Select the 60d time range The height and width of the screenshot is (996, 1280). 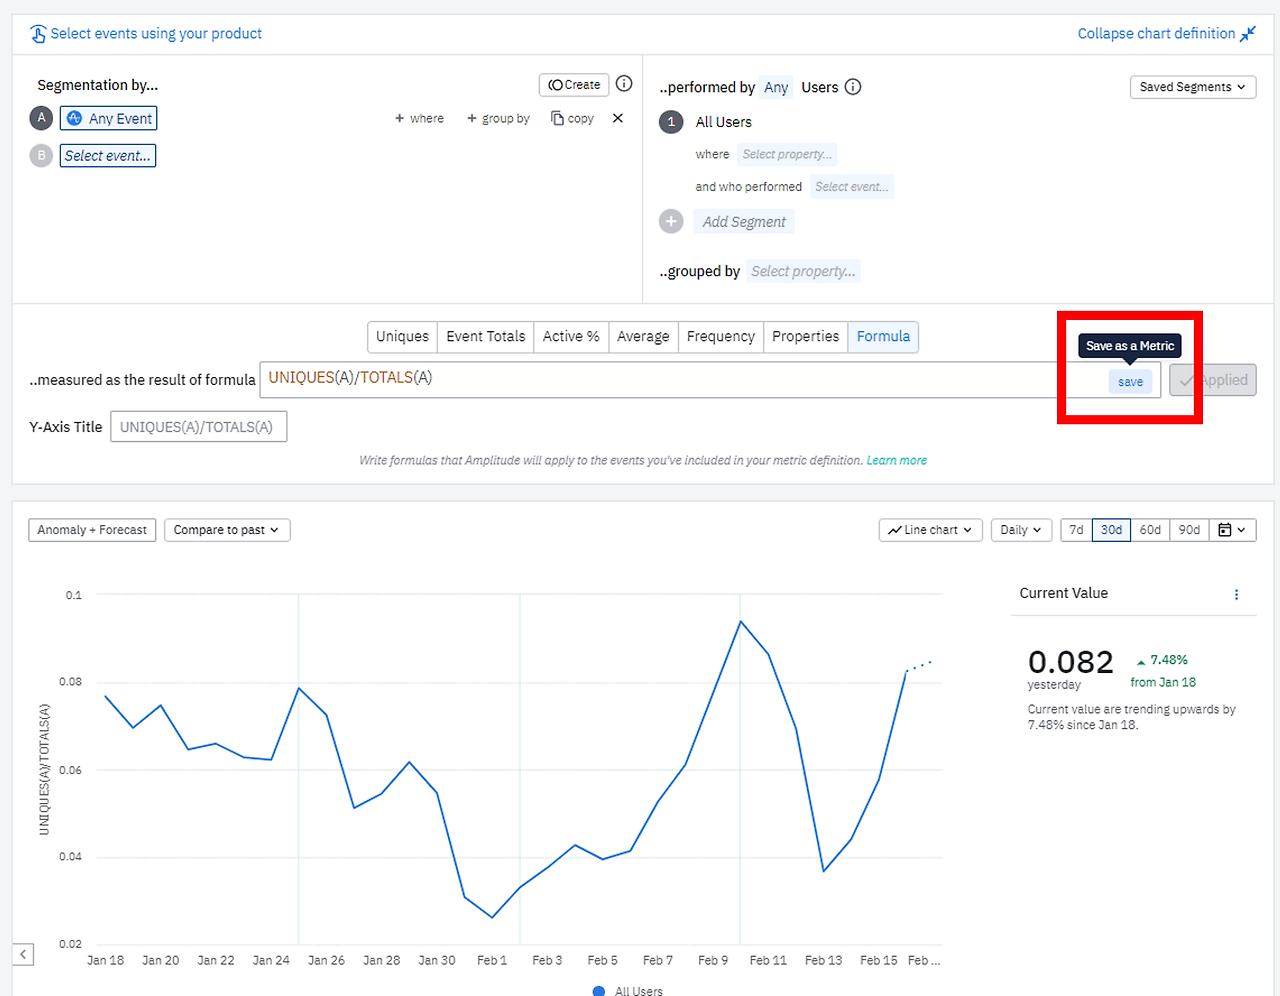point(1150,530)
